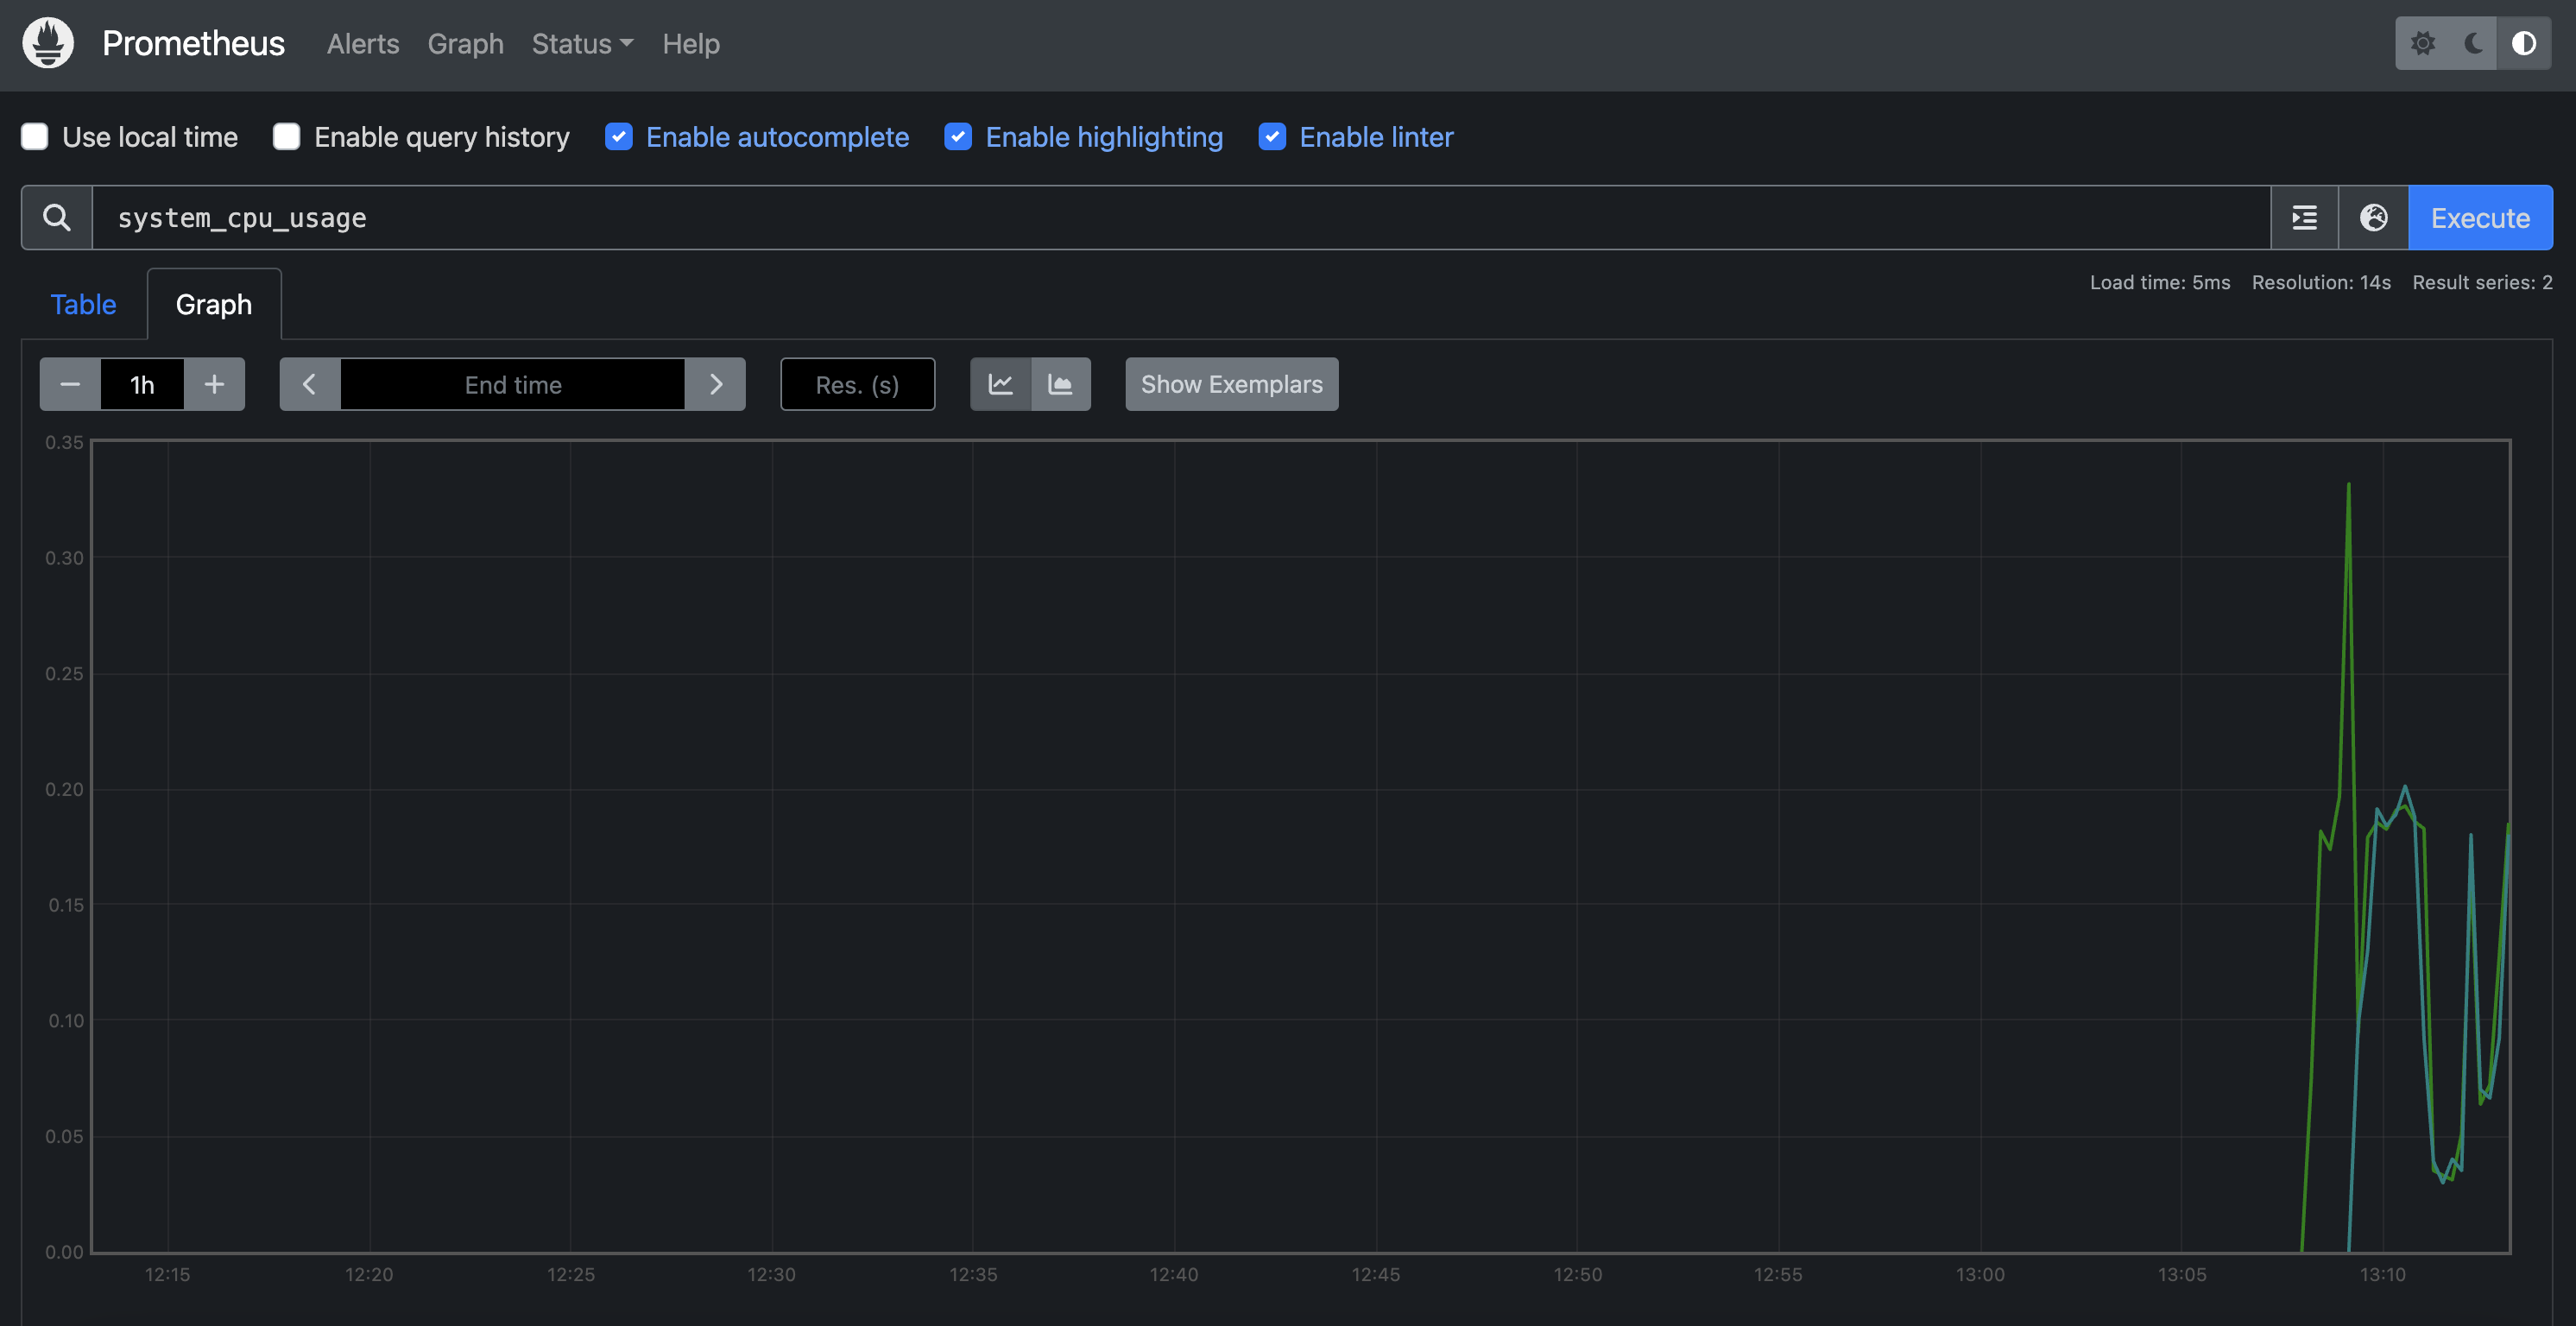The width and height of the screenshot is (2576, 1326).
Task: Decrease the graph time range
Action: [70, 384]
